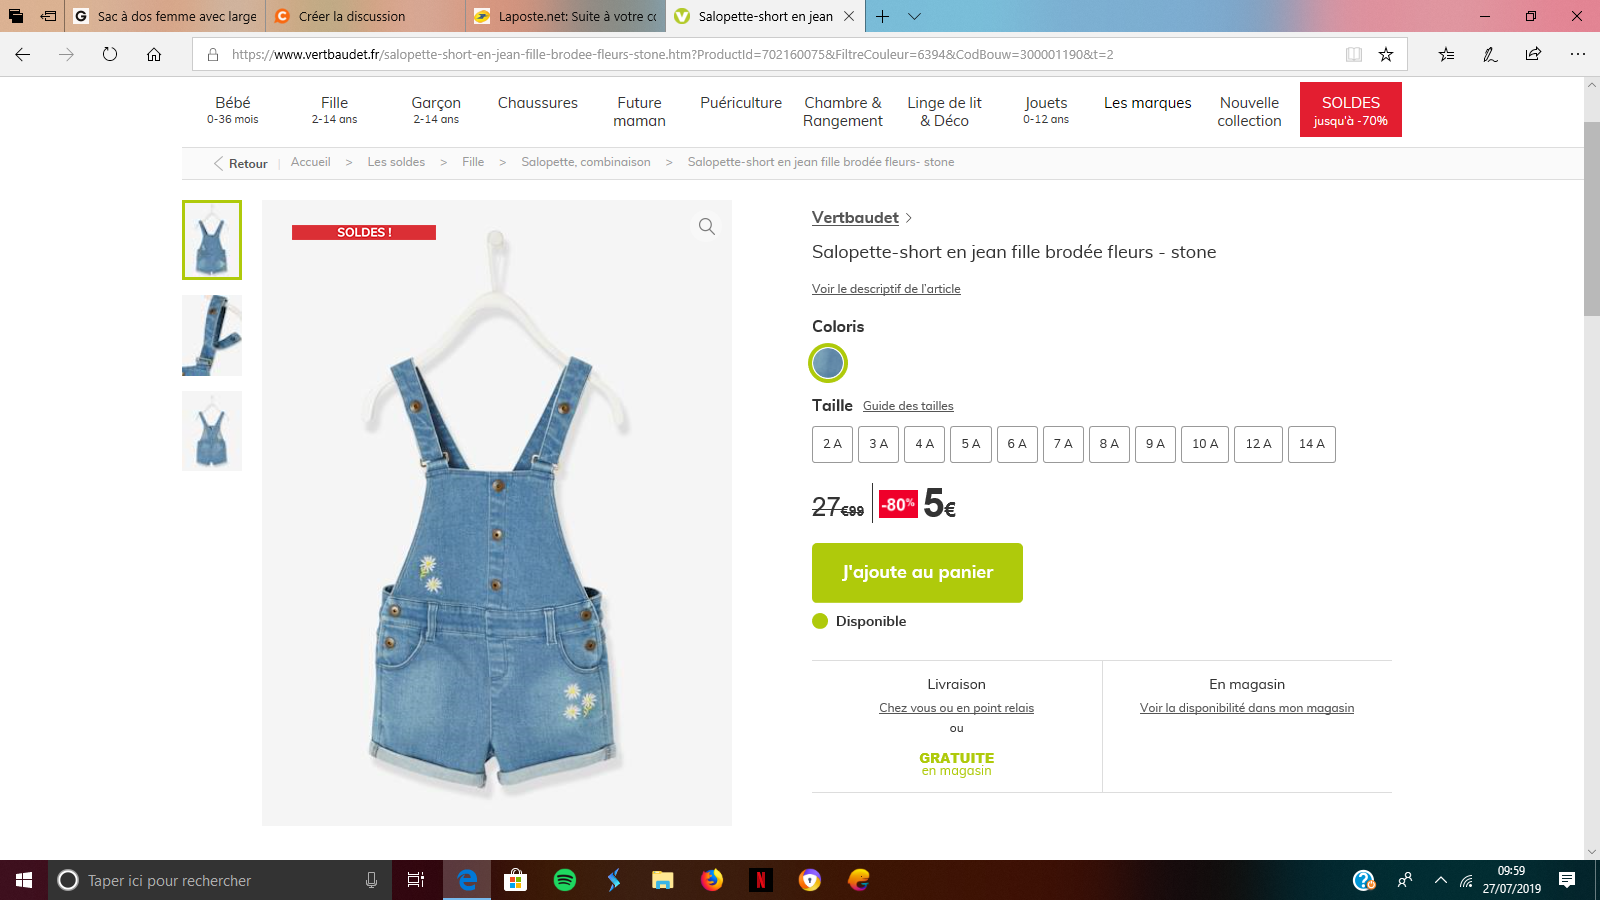The height and width of the screenshot is (900, 1600).
Task: Add page to favorites with star icon
Action: (x=1386, y=55)
